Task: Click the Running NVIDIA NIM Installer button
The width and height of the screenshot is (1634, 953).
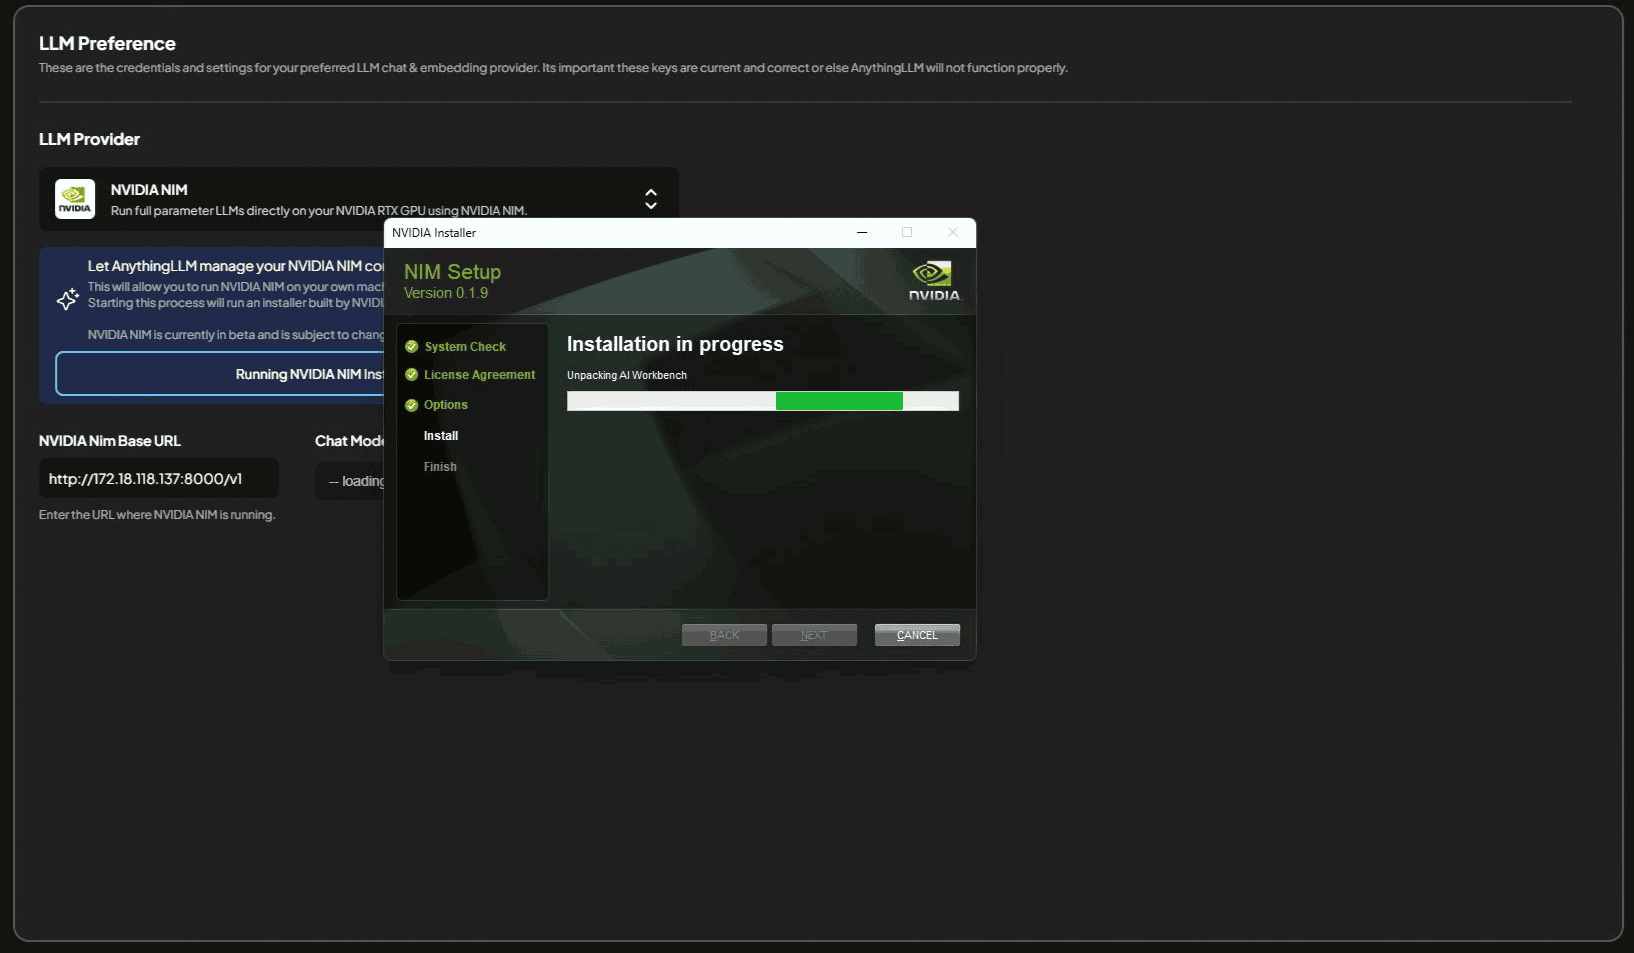Action: coord(220,374)
